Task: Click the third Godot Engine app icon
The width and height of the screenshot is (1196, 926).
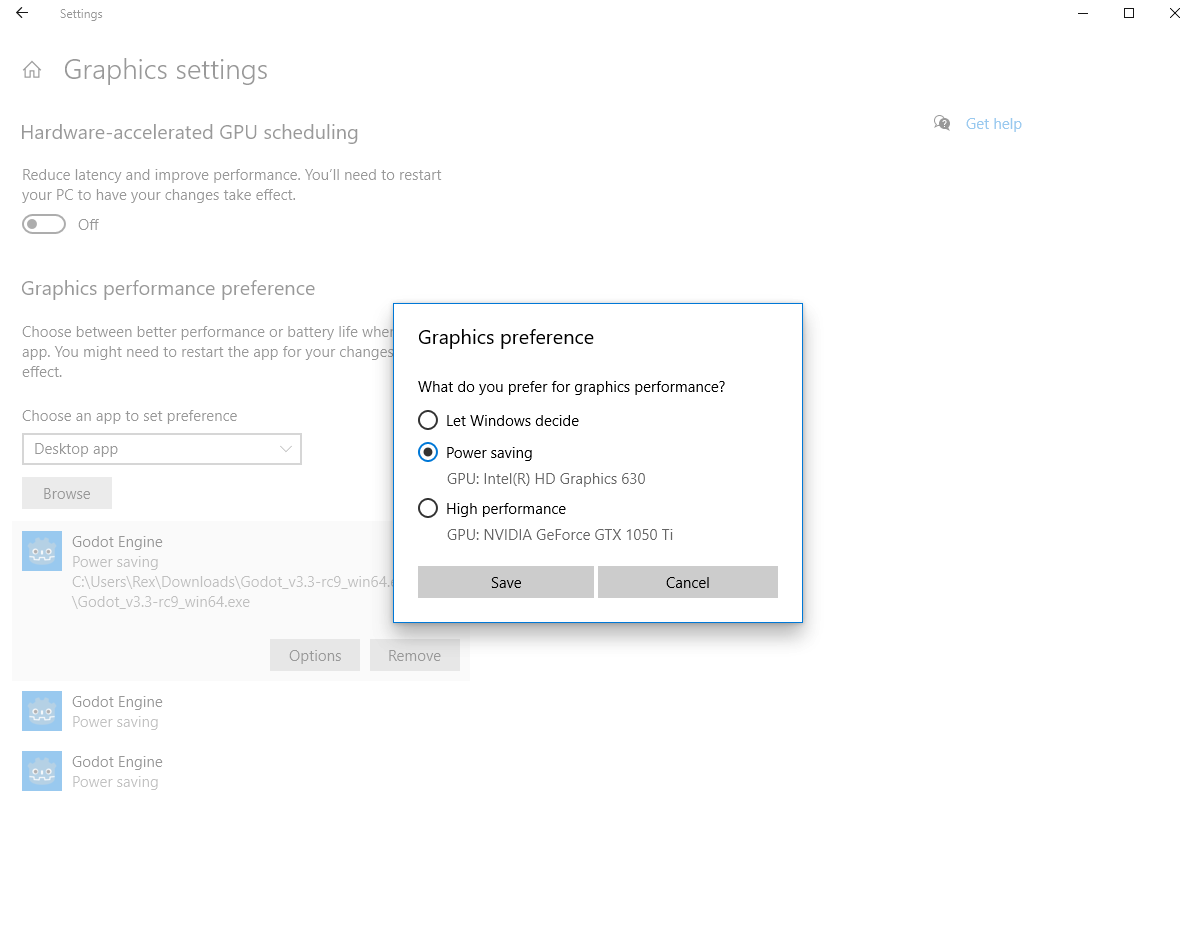Action: click(x=42, y=770)
